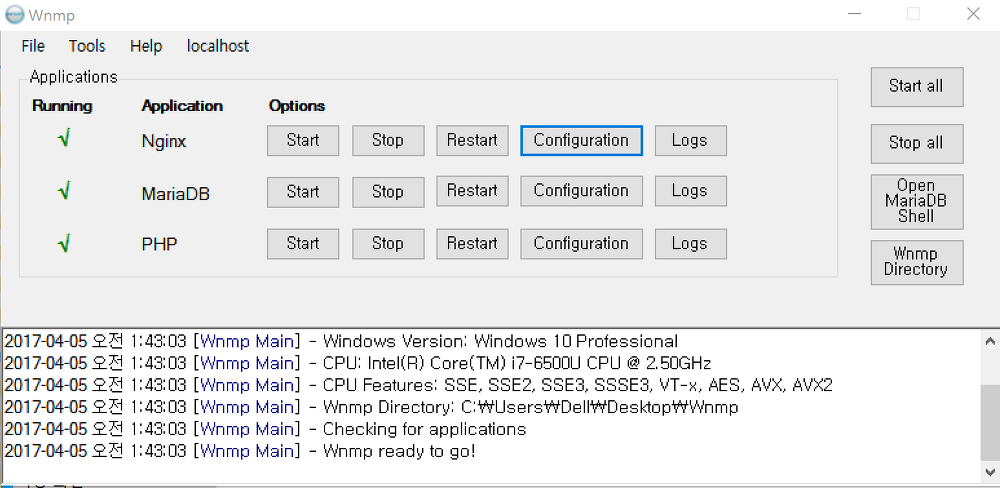Screen dimensions: 1000x488
Task: Open the File menu
Action: click(33, 47)
